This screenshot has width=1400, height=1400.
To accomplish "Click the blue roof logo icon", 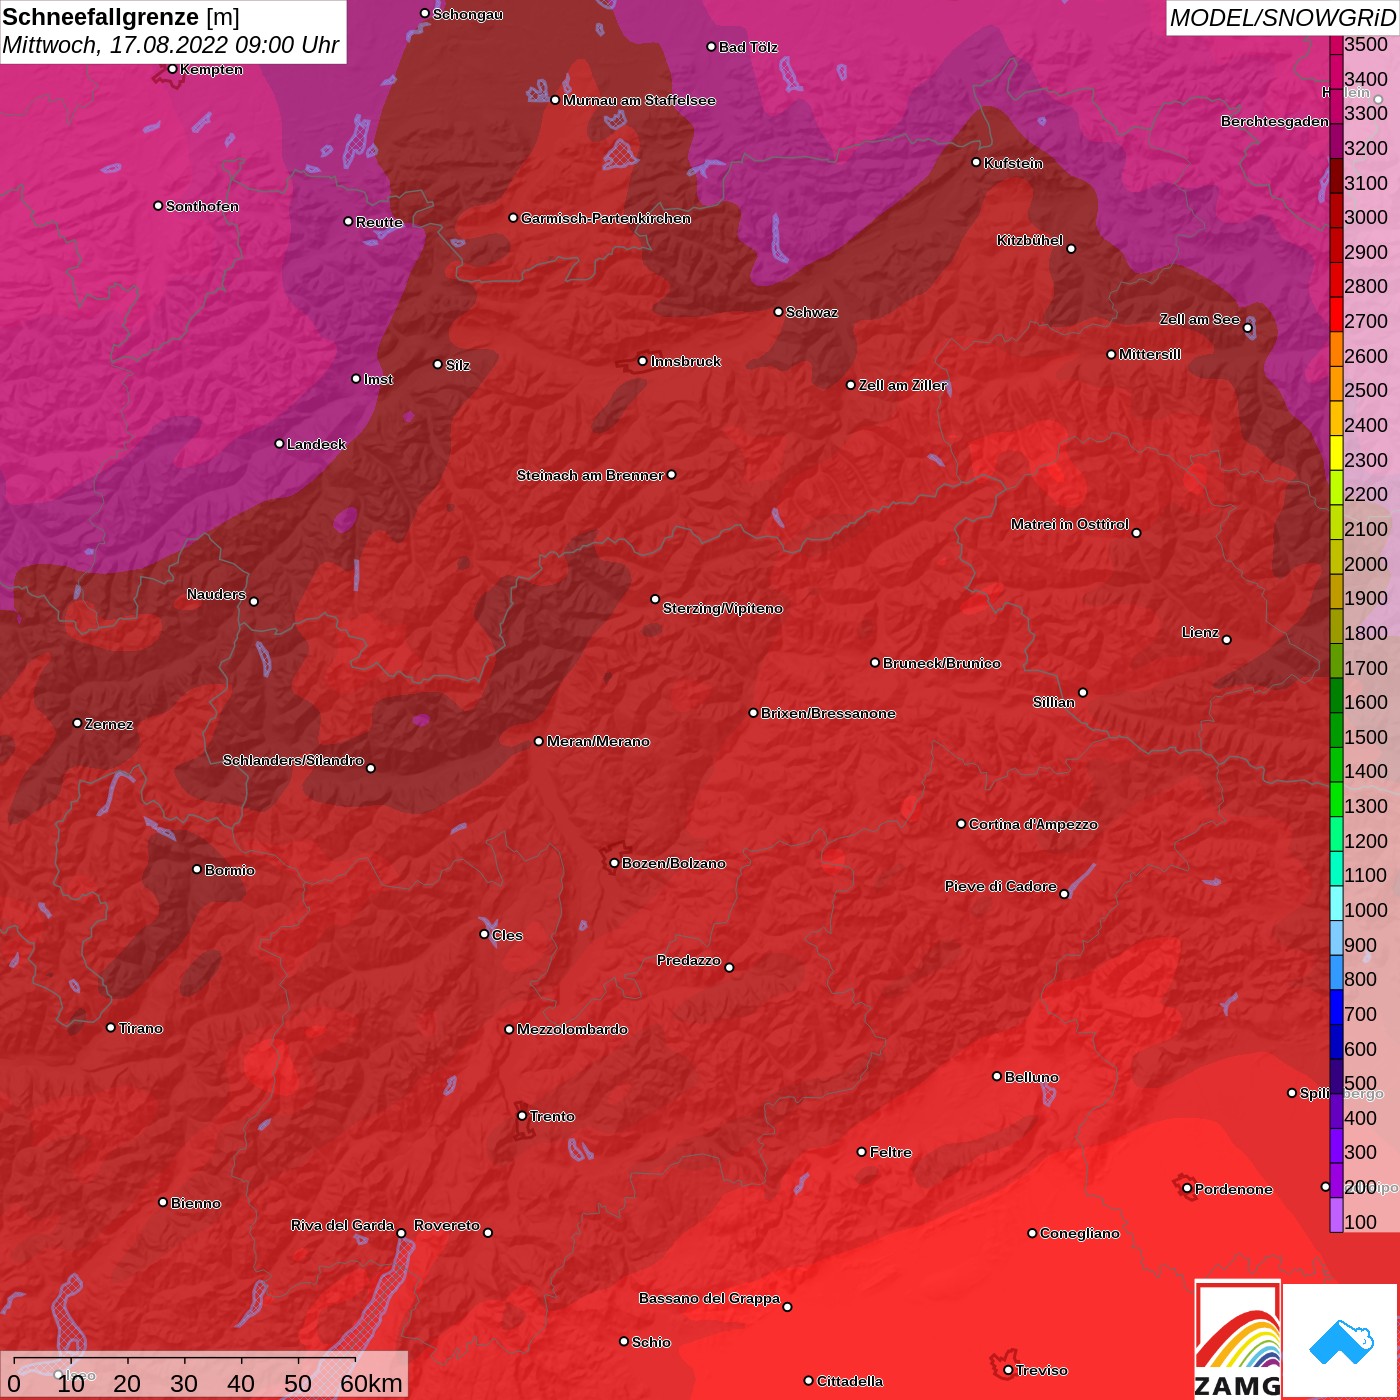I will click(x=1342, y=1342).
